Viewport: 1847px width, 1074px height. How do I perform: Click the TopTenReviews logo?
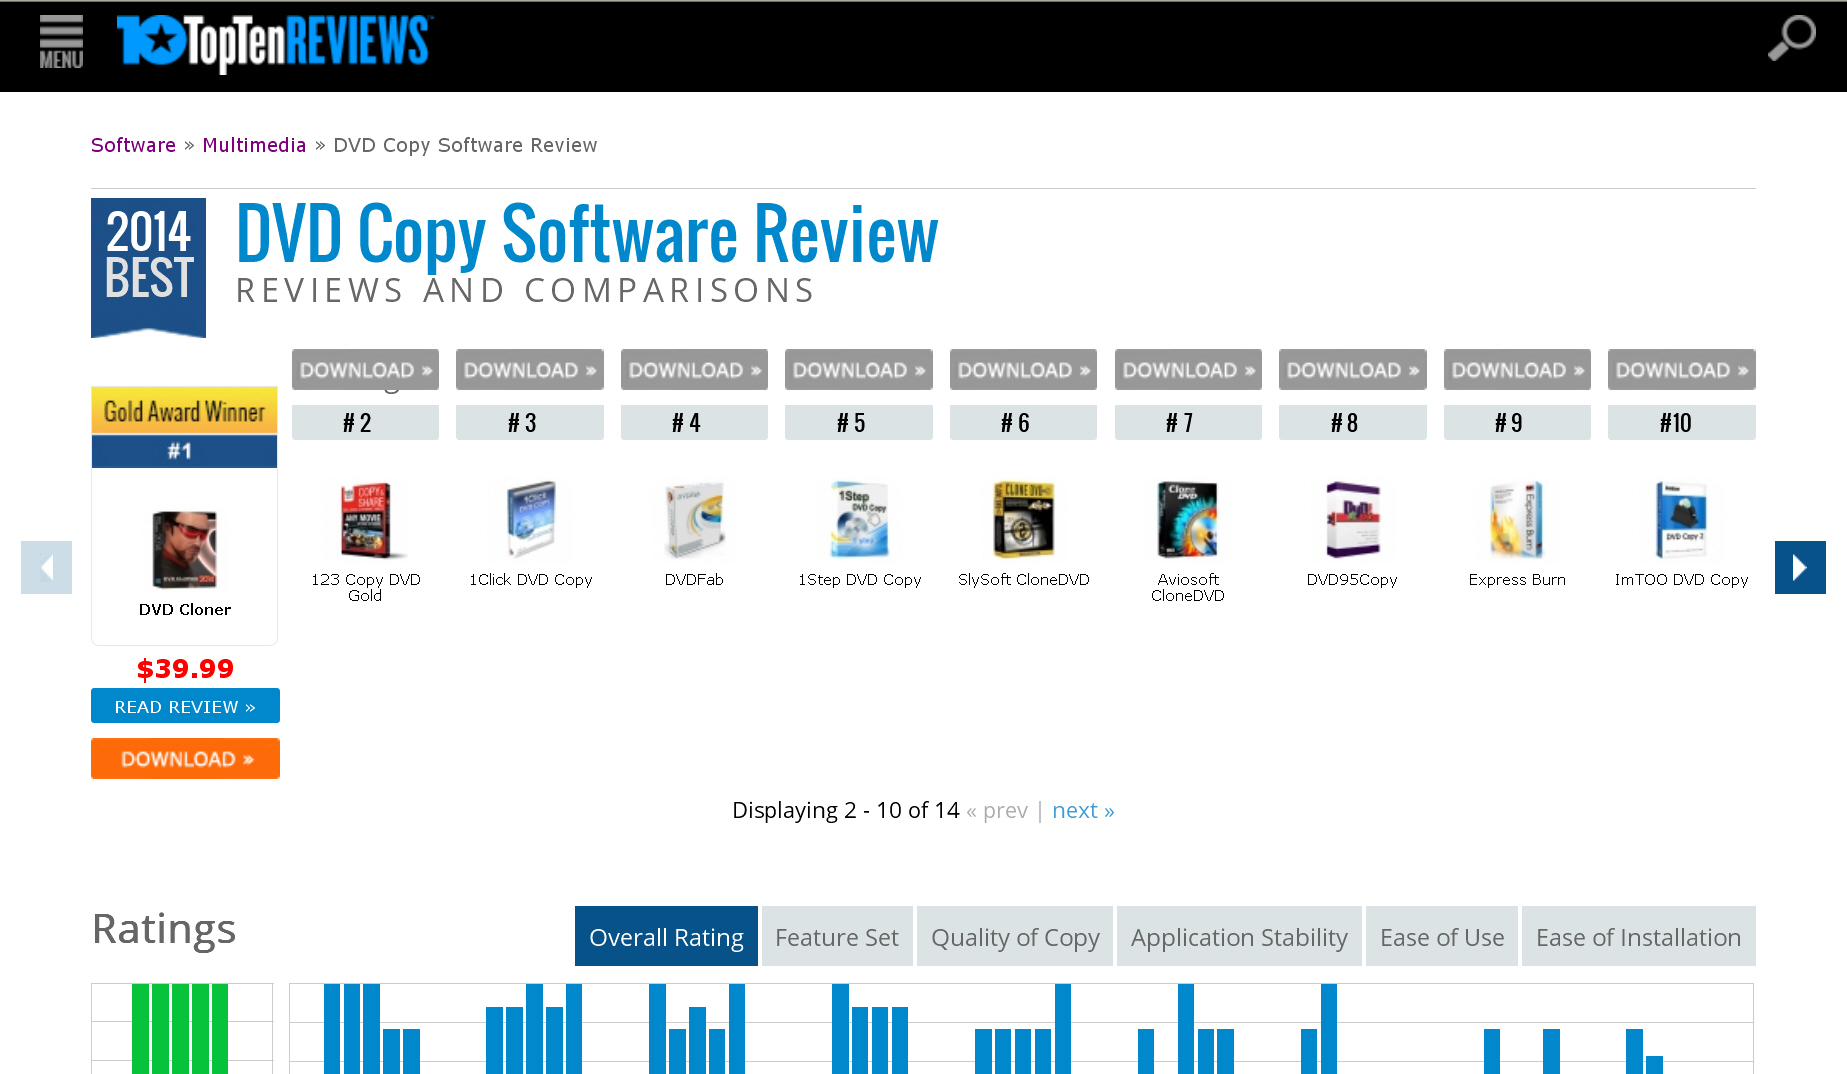(x=275, y=43)
